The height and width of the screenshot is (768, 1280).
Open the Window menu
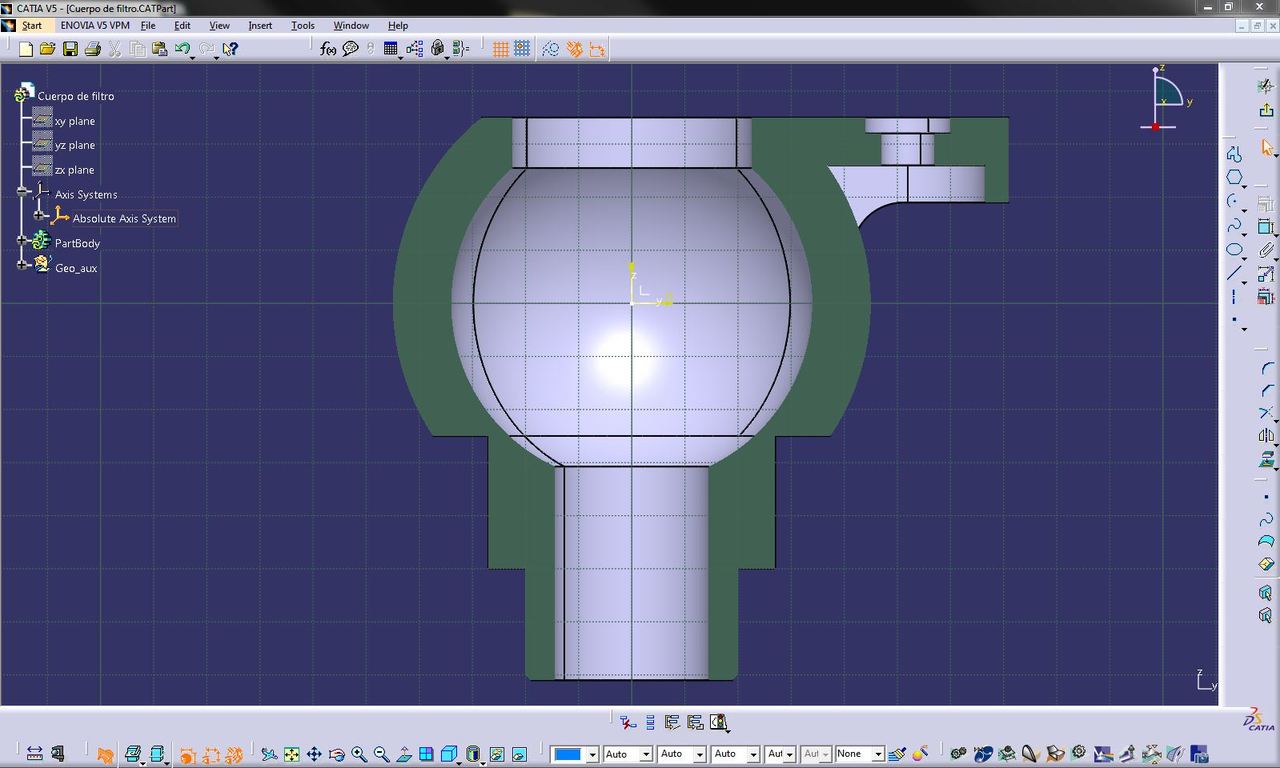point(350,25)
